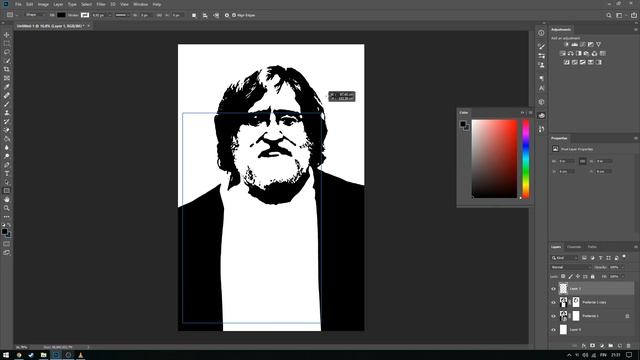This screenshot has height=360, width=640.
Task: Open the stroke line type dropdown
Action: point(122,15)
